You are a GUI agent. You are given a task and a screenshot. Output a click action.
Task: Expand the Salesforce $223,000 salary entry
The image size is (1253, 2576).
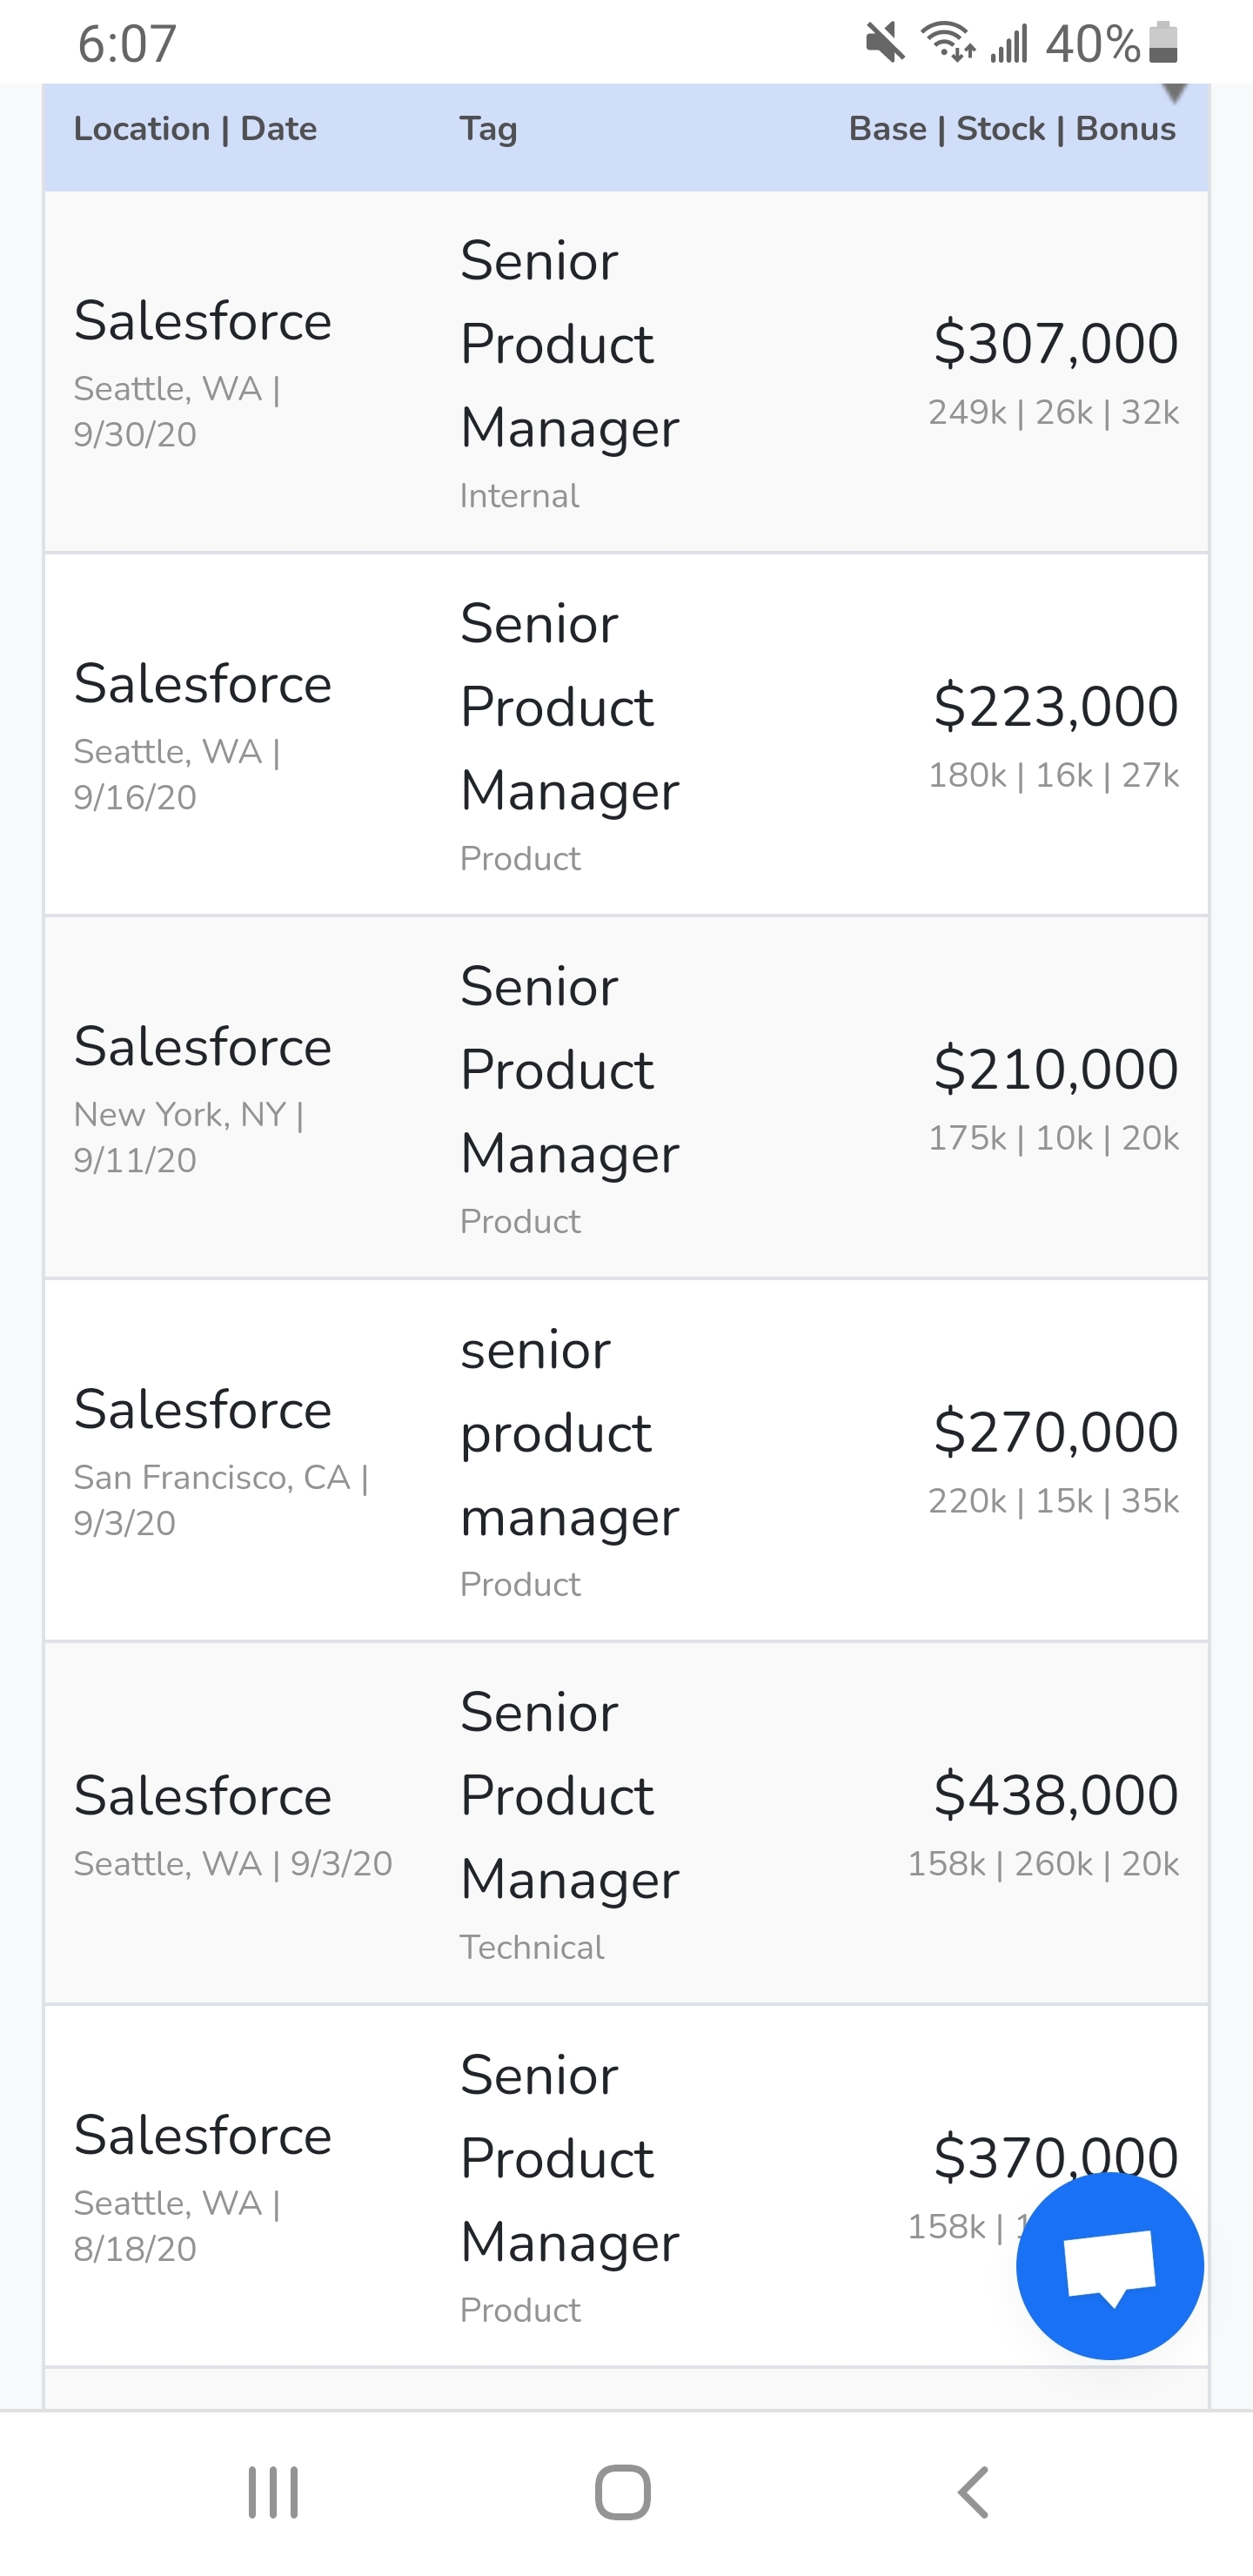[626, 734]
